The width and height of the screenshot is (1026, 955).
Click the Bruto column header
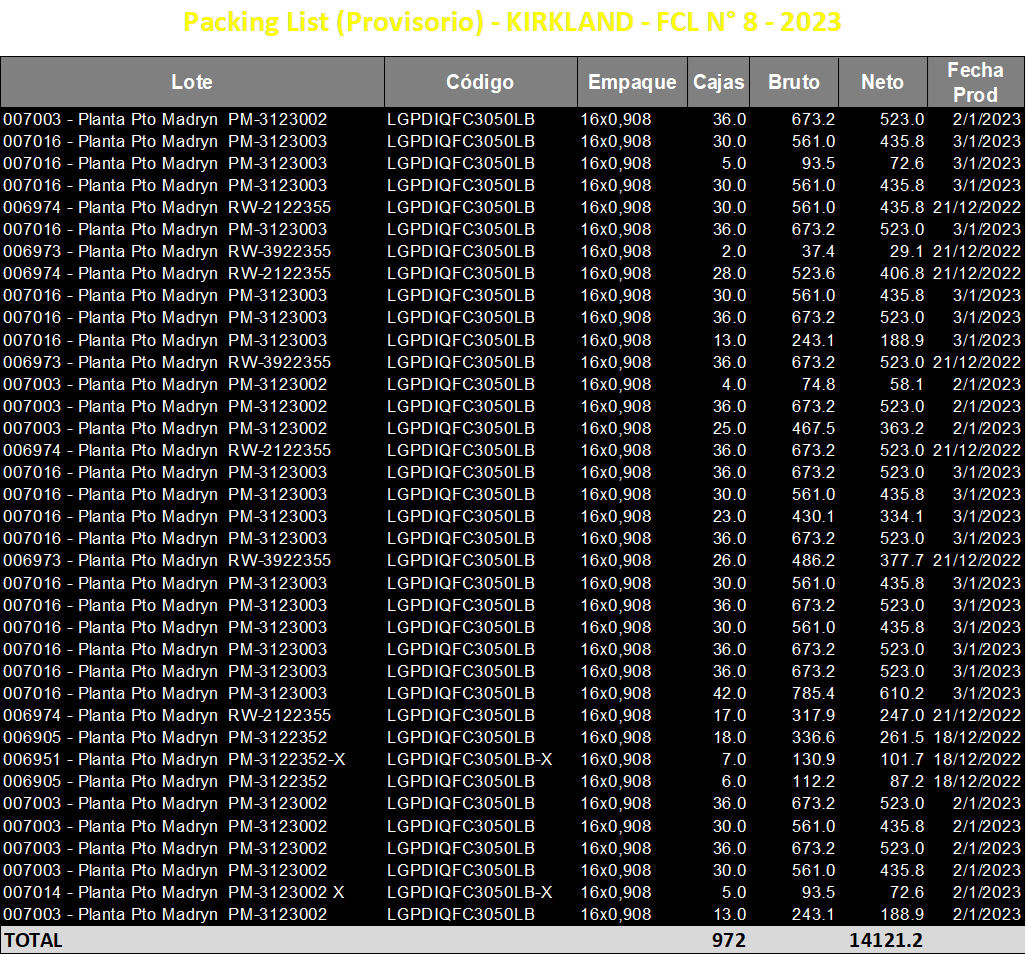point(794,82)
